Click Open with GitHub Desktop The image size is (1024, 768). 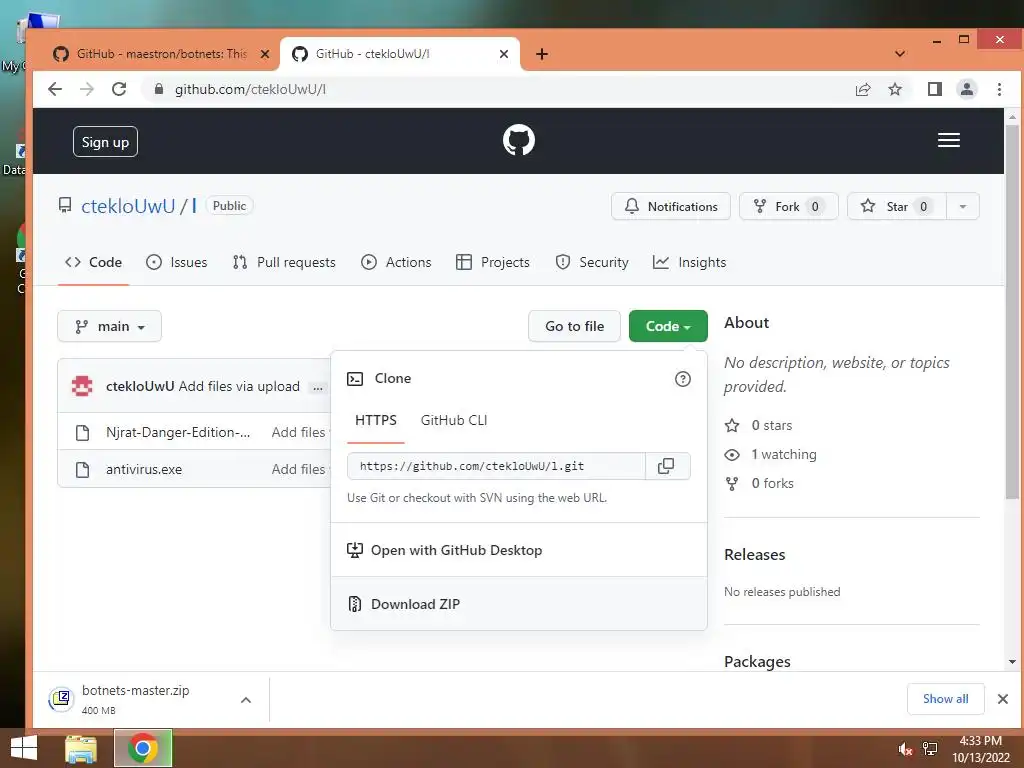tap(519, 550)
